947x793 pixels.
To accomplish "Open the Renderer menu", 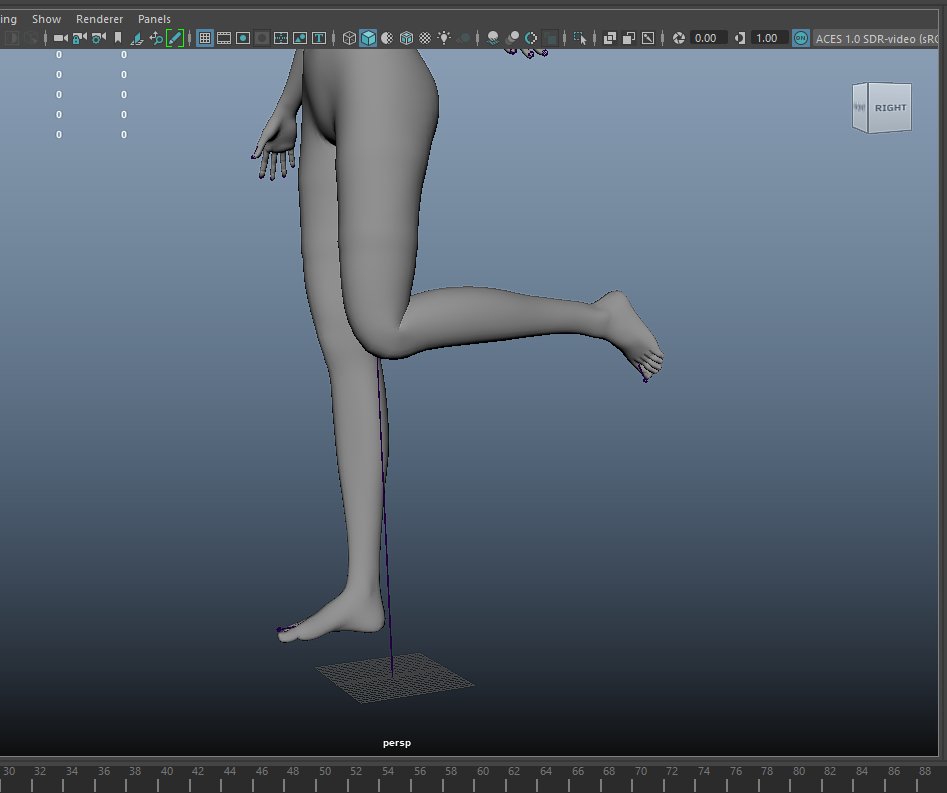I will pos(99,18).
